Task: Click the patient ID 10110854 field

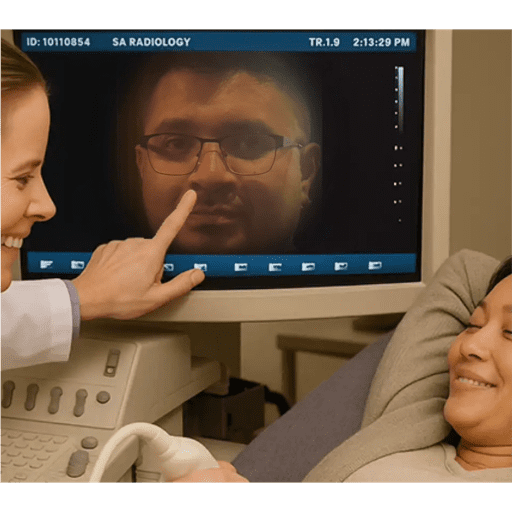Action: coord(58,42)
